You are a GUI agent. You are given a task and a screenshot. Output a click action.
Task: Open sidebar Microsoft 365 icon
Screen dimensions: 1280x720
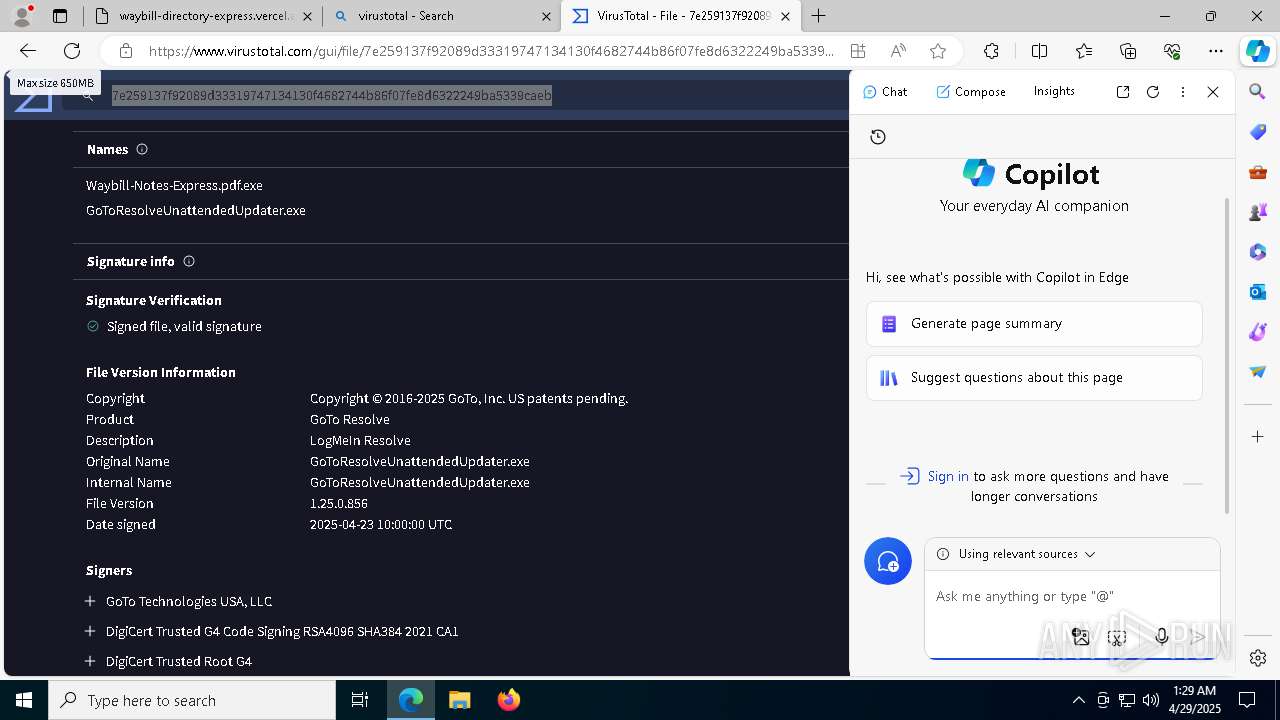pyautogui.click(x=1258, y=252)
